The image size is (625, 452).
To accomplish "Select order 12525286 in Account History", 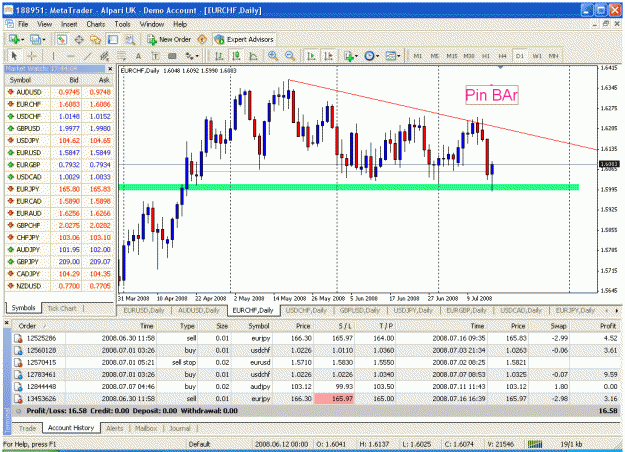I will pos(316,338).
